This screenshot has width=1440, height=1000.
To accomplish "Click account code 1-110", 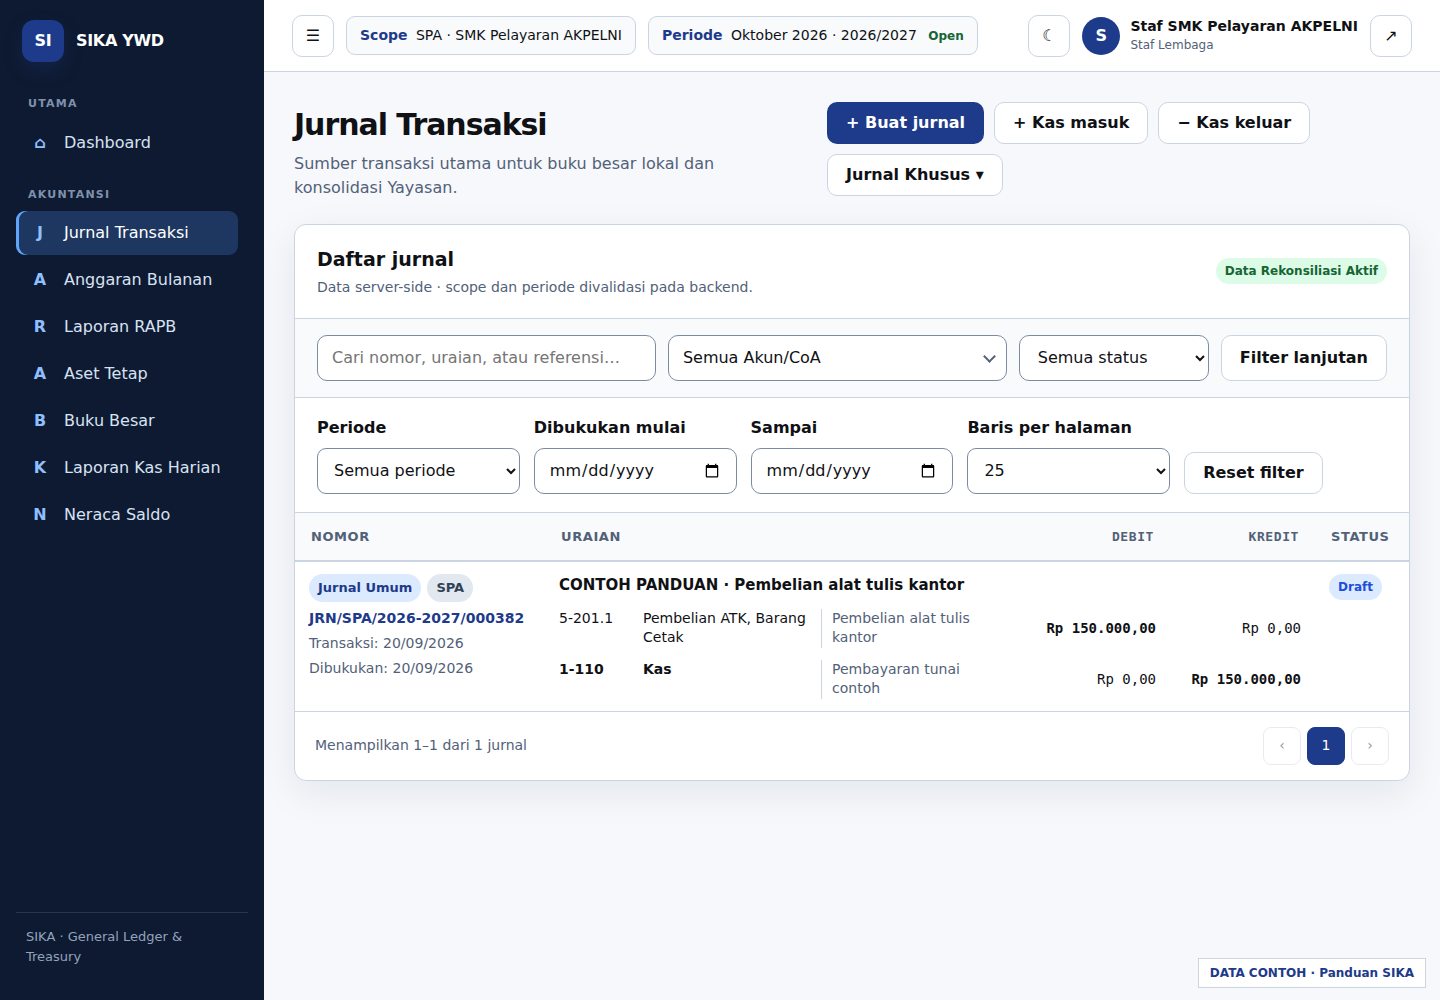I will tap(581, 669).
